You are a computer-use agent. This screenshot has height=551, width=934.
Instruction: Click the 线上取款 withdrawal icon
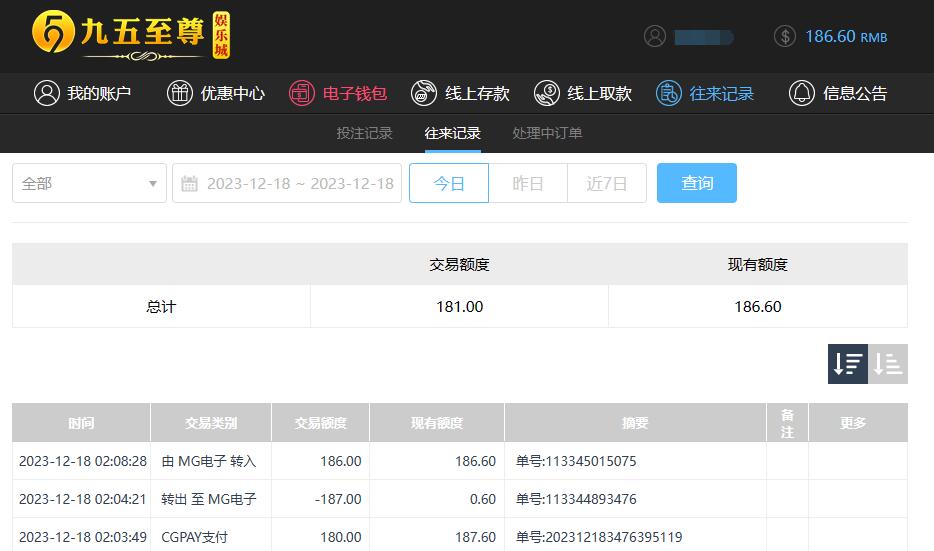[x=546, y=93]
